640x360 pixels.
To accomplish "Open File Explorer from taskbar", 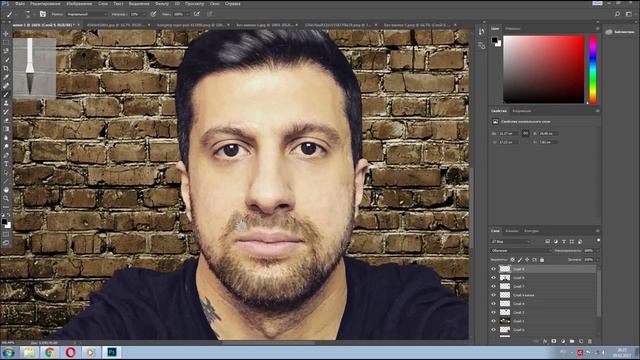I will coord(29,352).
